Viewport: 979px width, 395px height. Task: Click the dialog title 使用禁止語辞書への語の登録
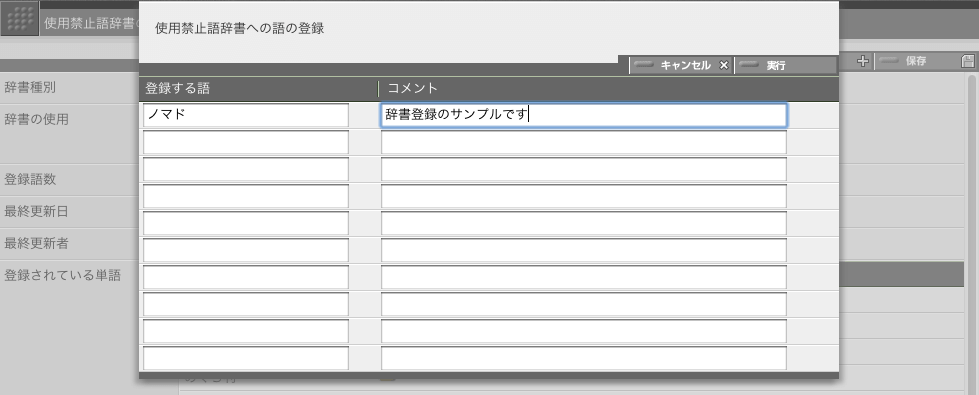pos(239,28)
